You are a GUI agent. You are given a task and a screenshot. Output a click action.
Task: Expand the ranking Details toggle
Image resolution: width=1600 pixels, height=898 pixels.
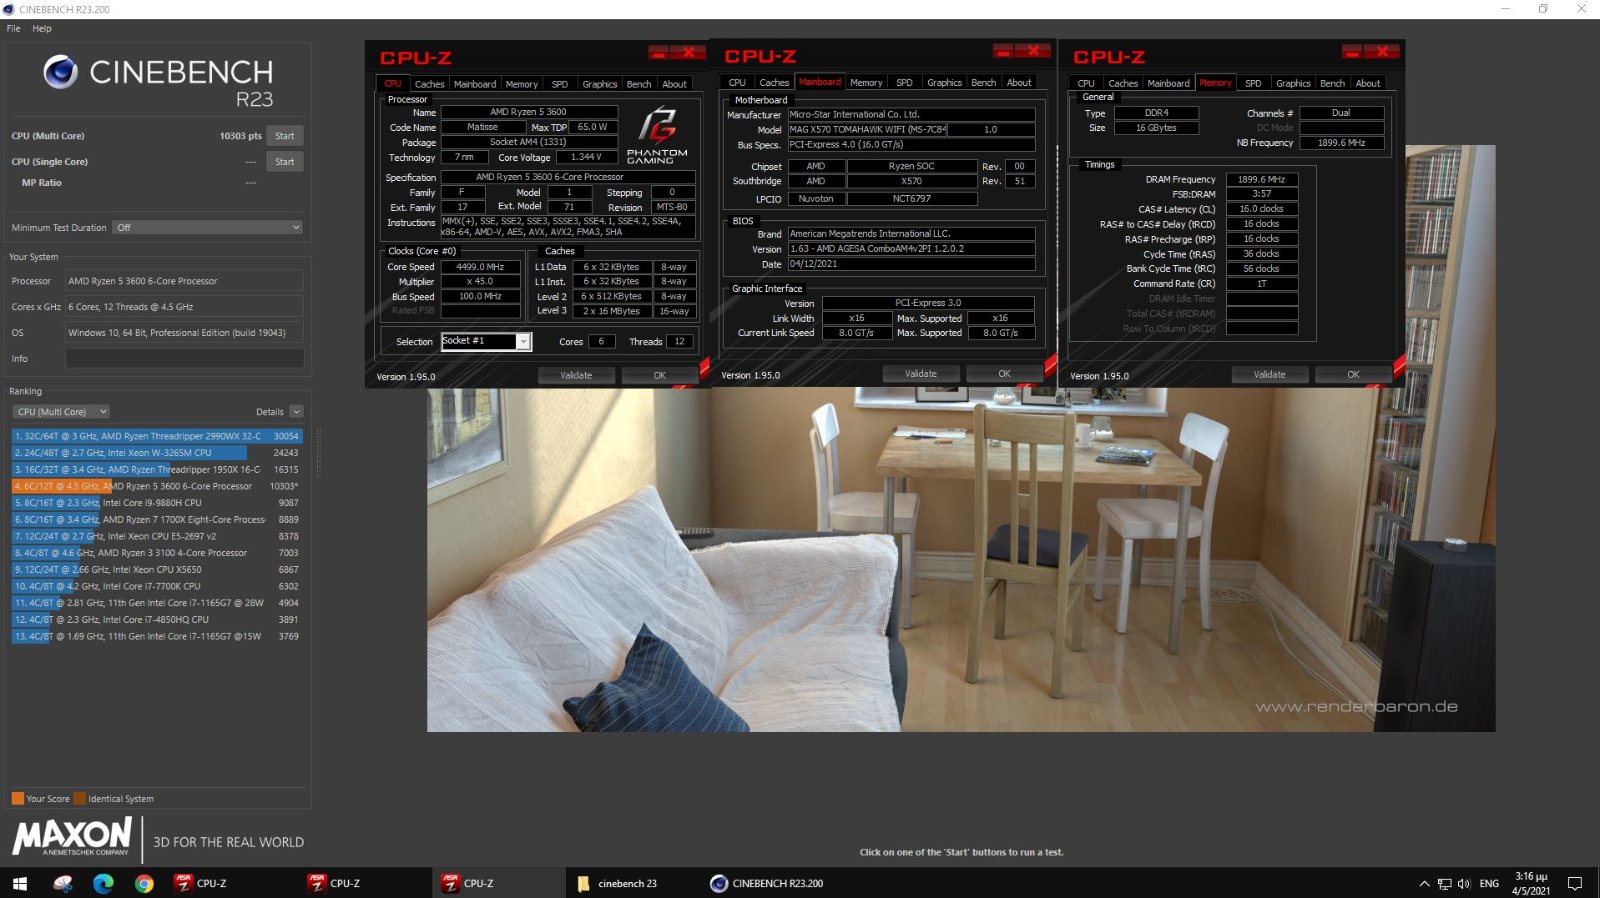click(x=296, y=412)
